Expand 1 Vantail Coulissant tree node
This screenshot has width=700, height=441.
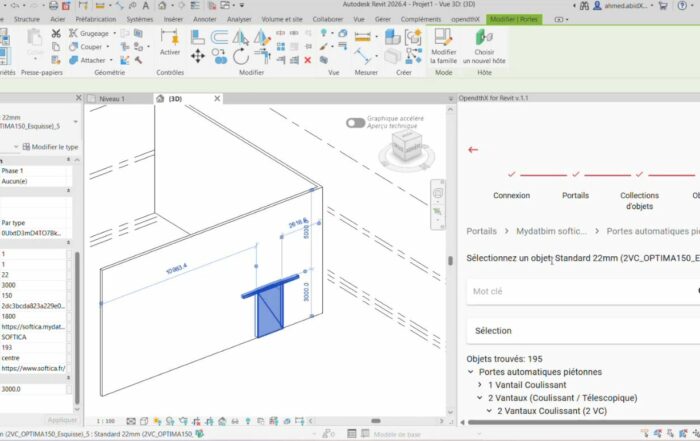pos(480,385)
